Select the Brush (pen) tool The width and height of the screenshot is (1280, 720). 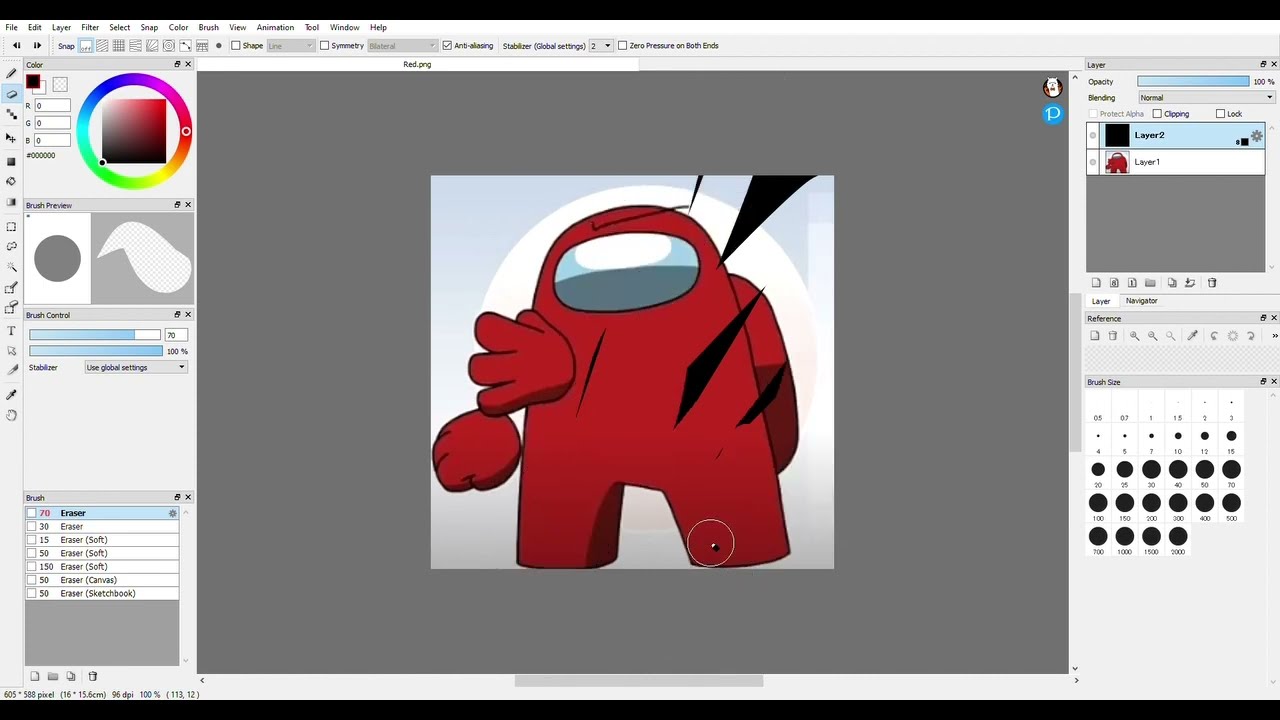pos(11,73)
